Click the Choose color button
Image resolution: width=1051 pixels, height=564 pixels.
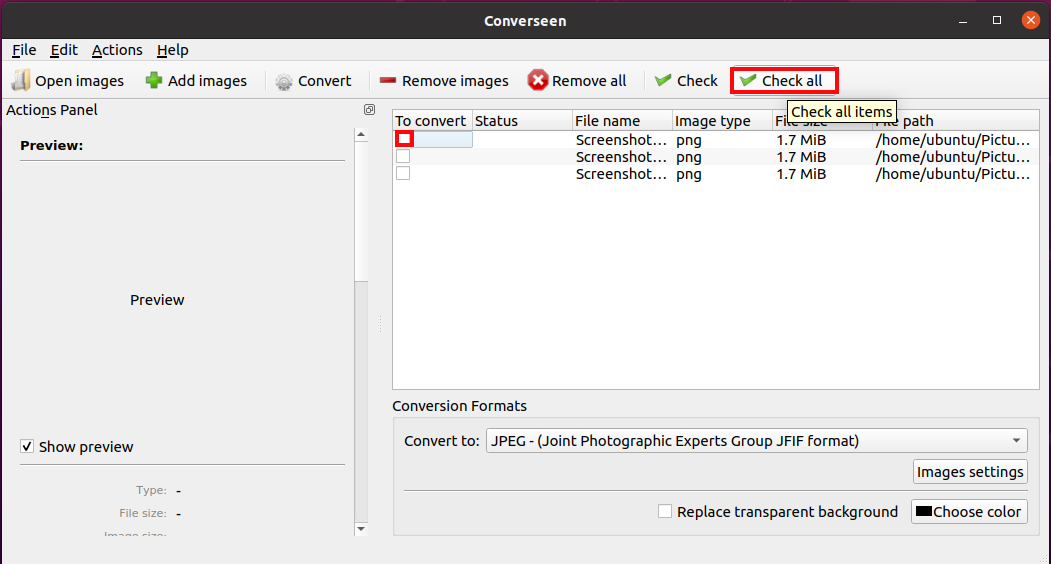pyautogui.click(x=969, y=512)
